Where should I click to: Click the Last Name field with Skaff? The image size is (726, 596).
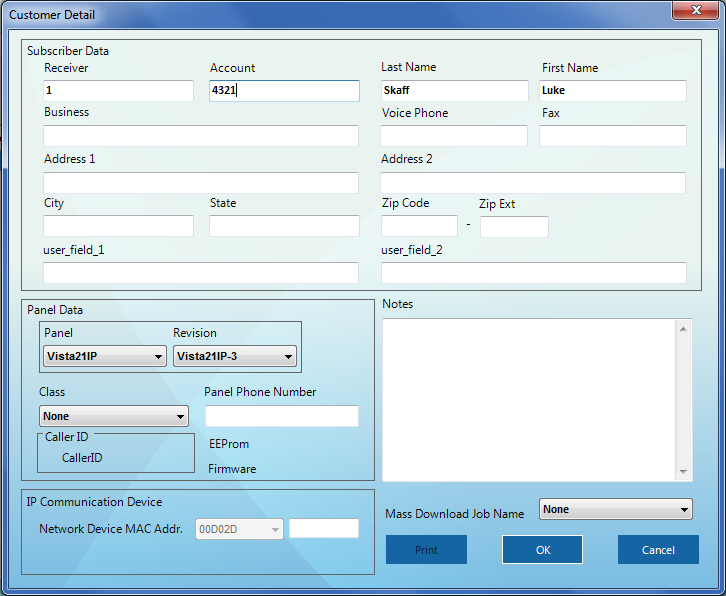[x=454, y=91]
